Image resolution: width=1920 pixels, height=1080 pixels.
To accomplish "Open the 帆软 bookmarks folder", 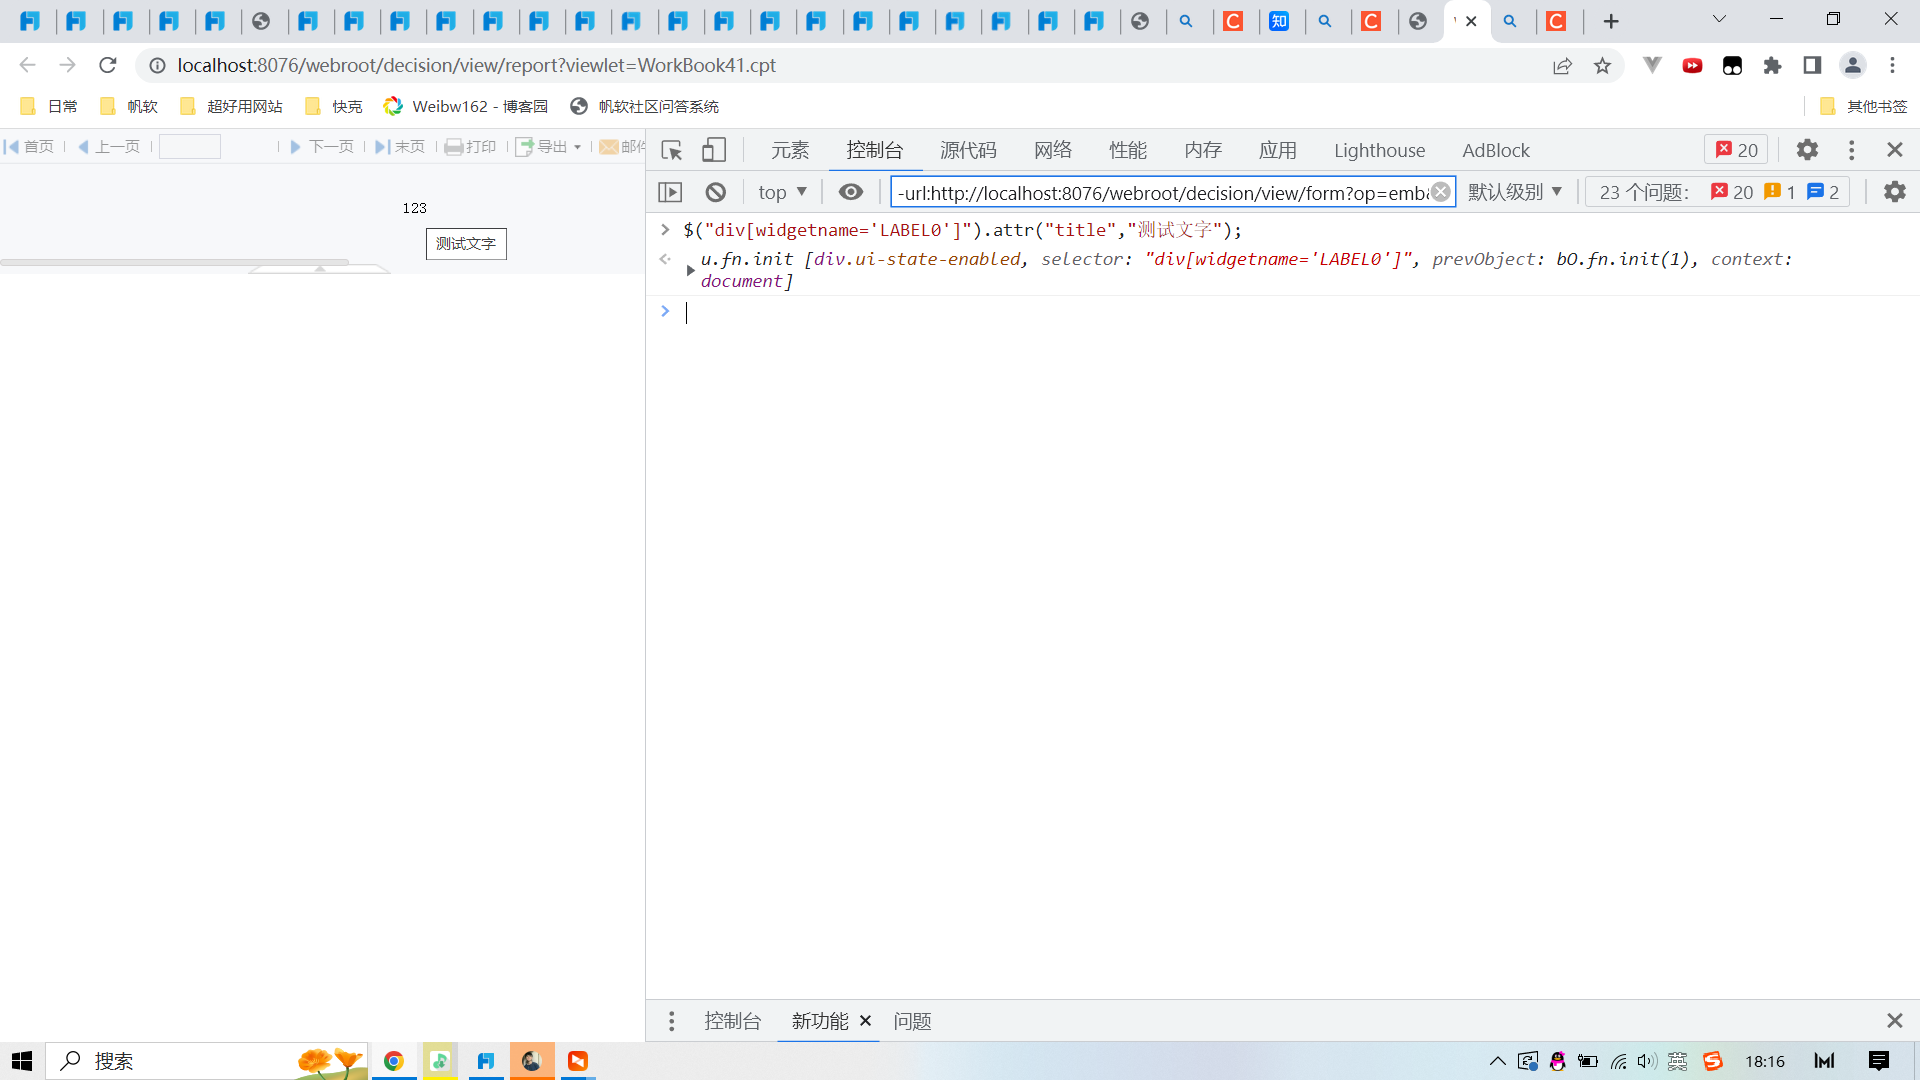I will tap(129, 106).
